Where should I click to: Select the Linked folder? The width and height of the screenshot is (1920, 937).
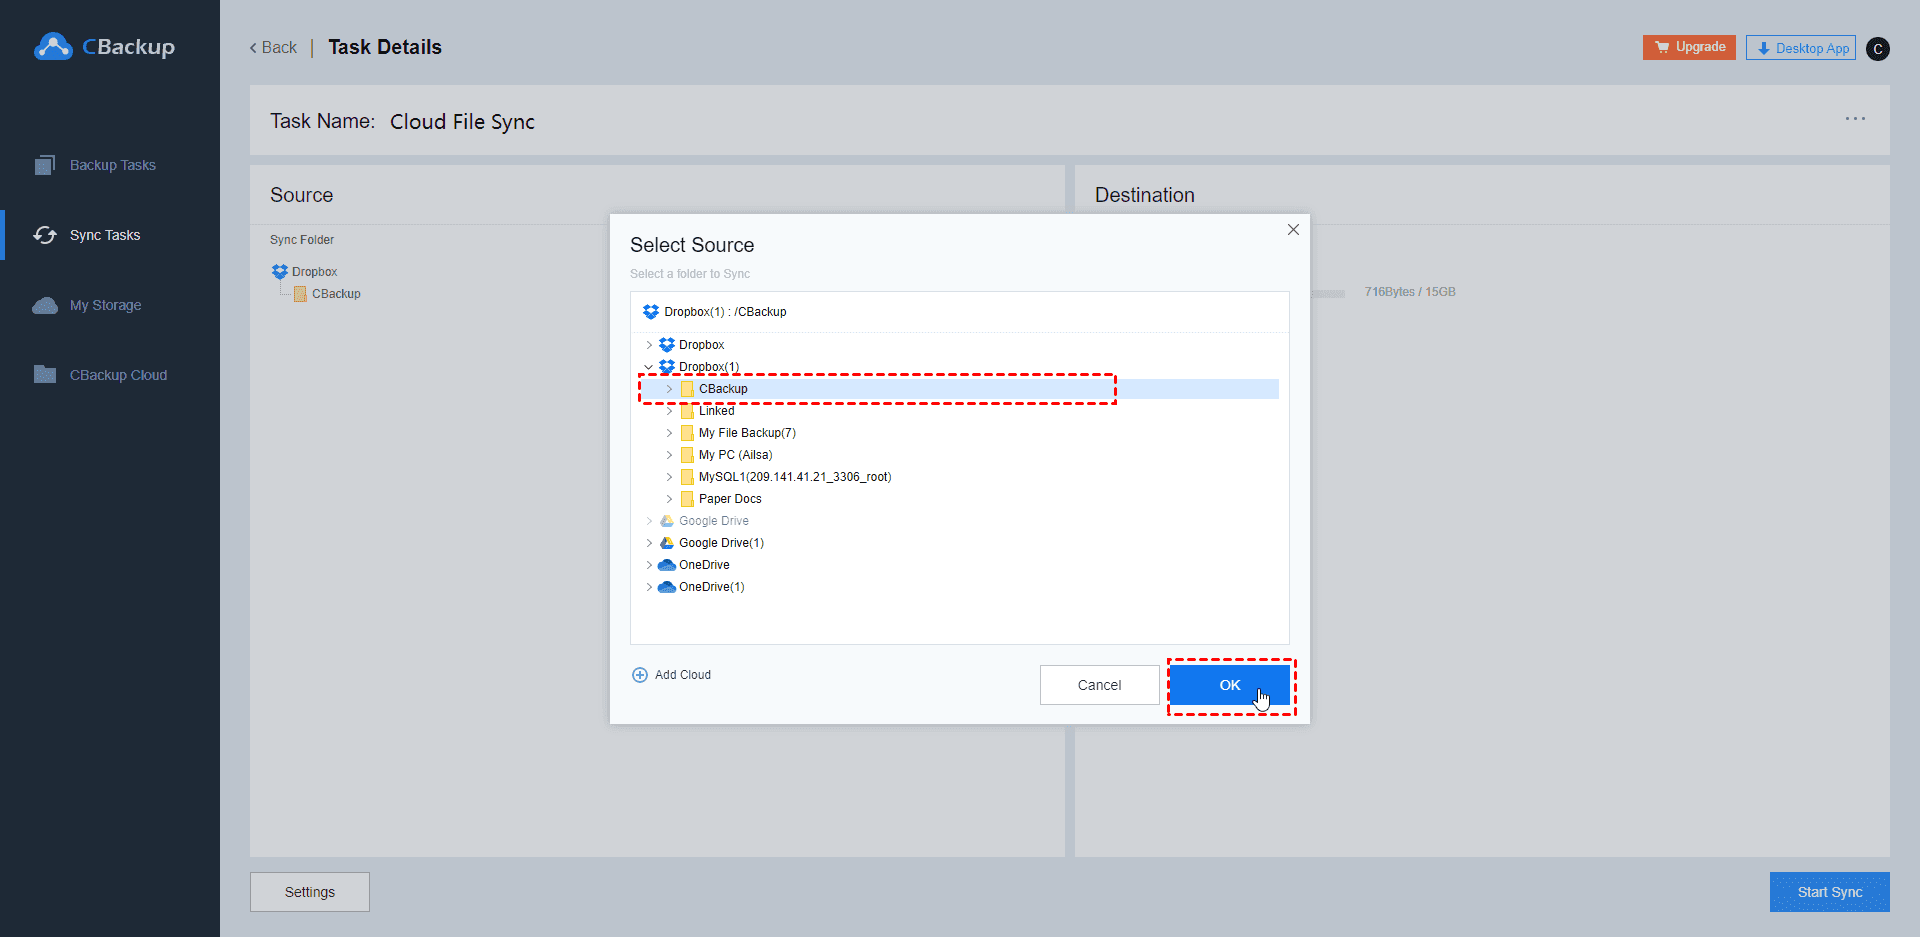click(716, 411)
